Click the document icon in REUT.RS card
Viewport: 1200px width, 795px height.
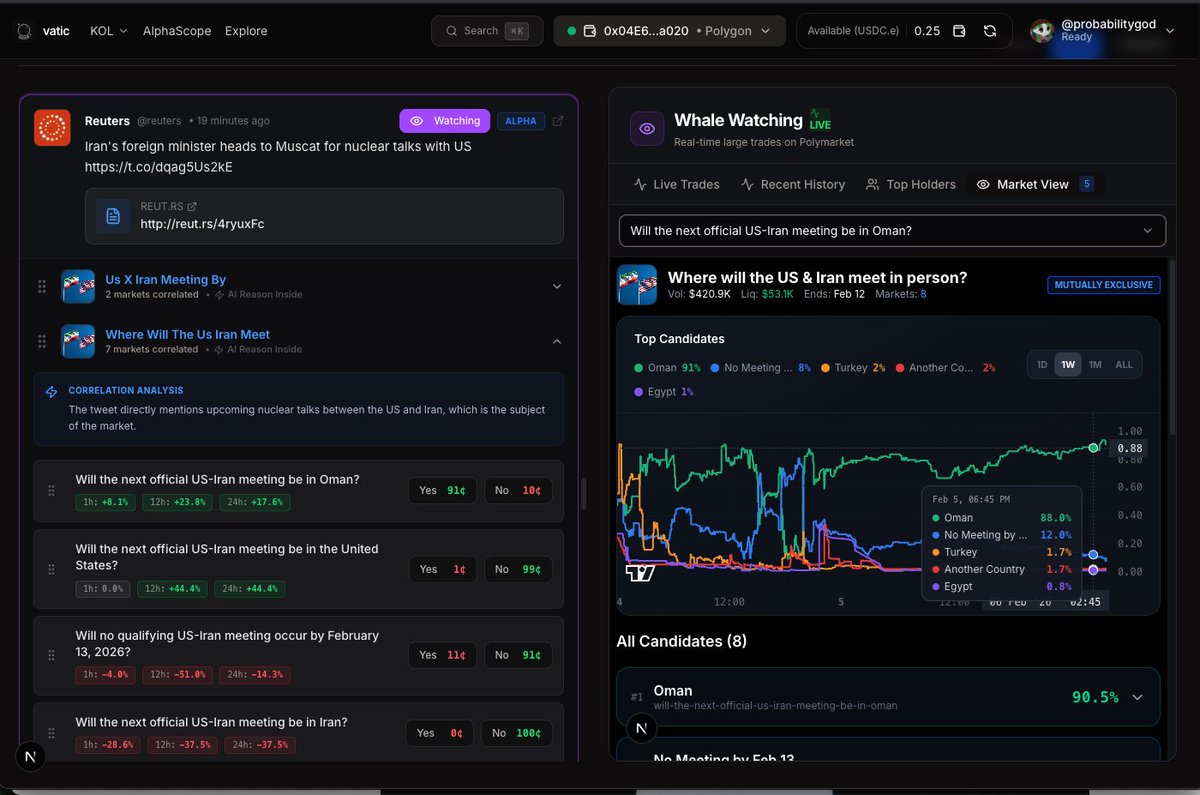[x=113, y=216]
